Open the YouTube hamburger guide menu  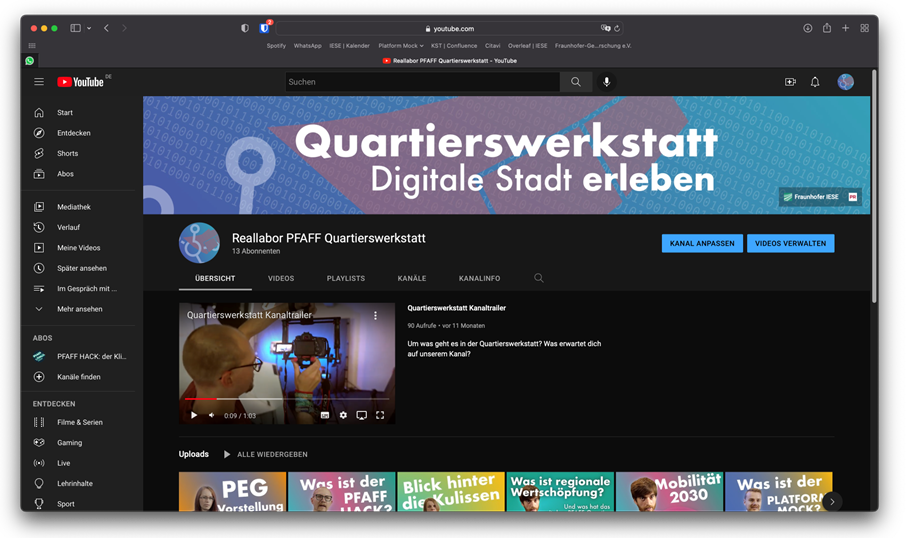tap(39, 82)
